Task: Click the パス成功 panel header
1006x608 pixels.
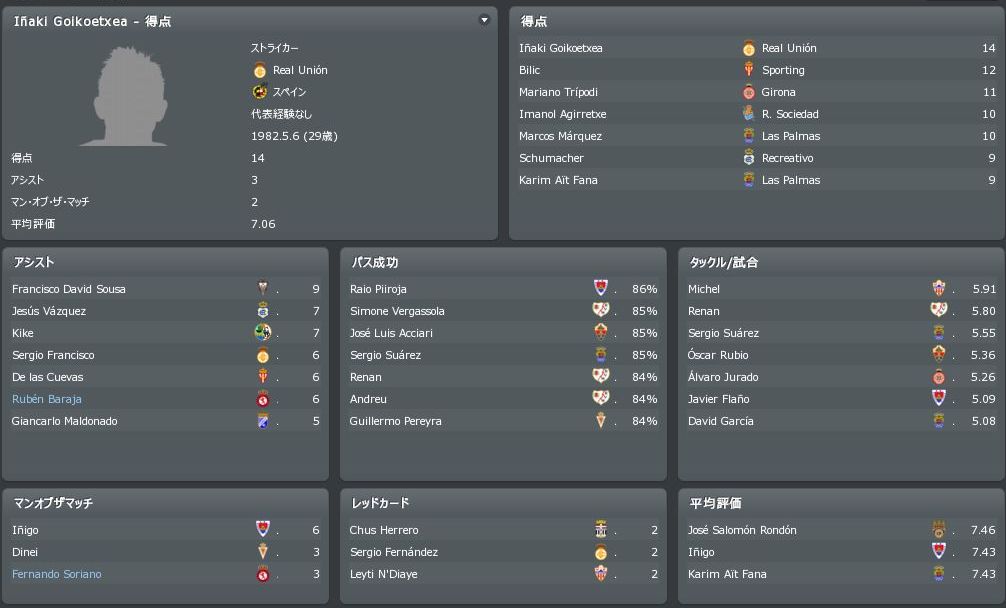Action: (x=374, y=263)
